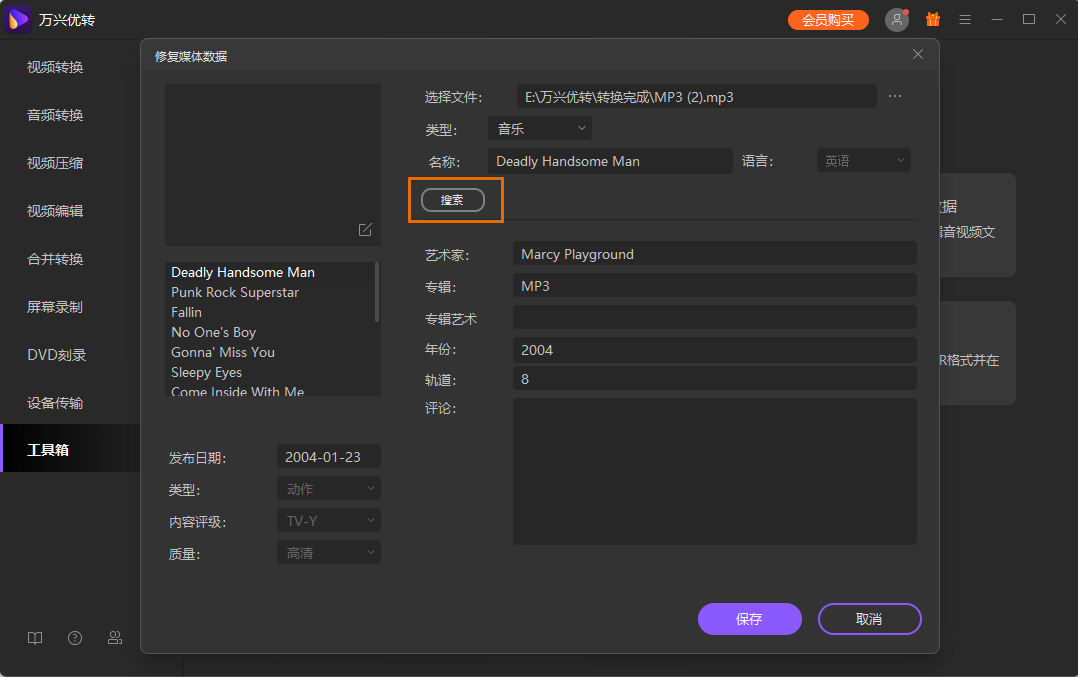The height and width of the screenshot is (677, 1078).
Task: Open the 质量 quality dropdown
Action: (x=328, y=551)
